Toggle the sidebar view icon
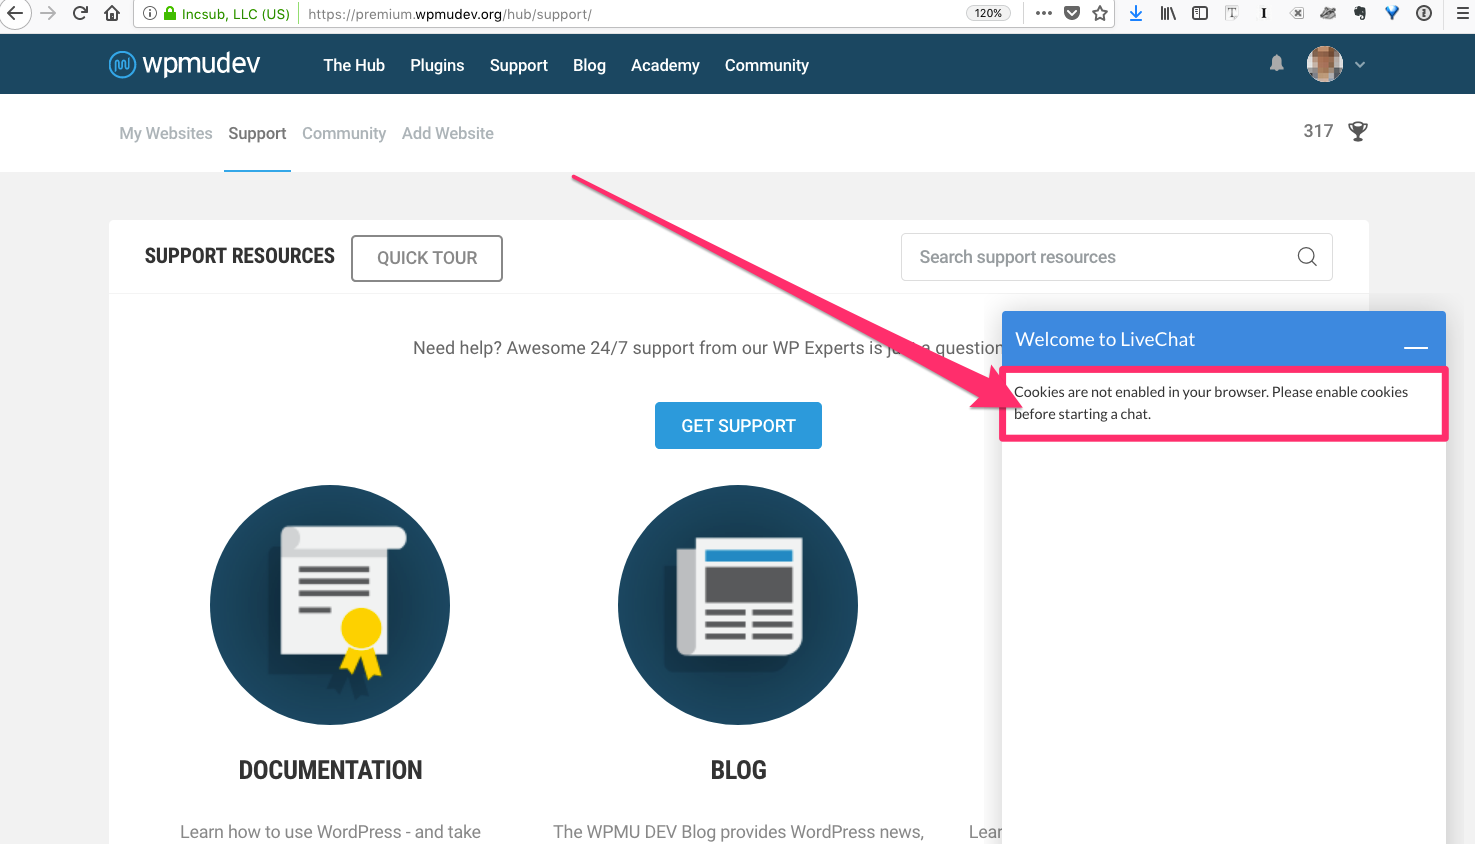 [1200, 13]
